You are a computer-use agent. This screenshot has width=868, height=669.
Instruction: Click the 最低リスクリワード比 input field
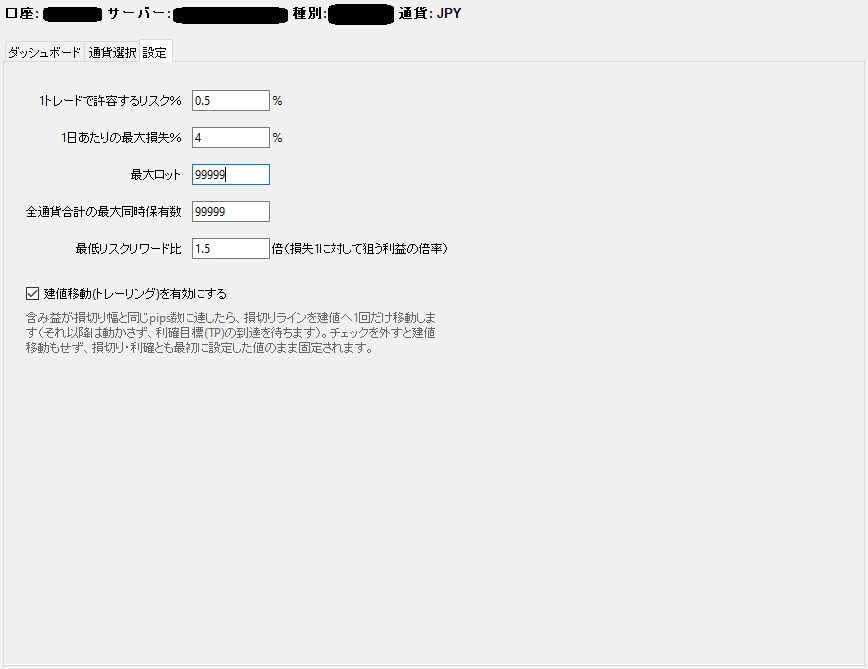(231, 248)
